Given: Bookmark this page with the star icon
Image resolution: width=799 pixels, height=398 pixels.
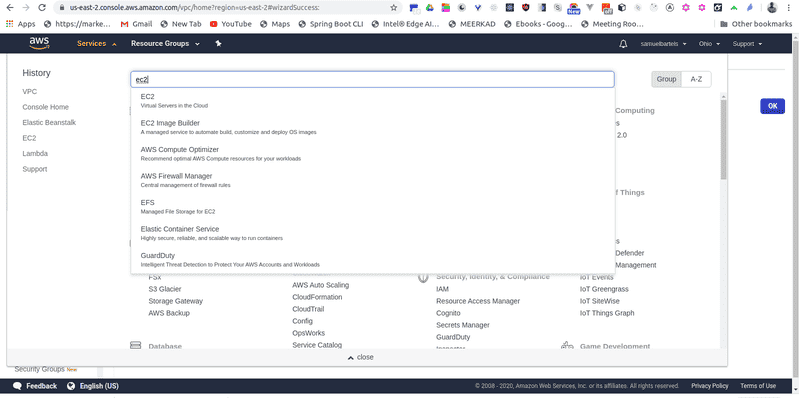Looking at the screenshot, I should [x=393, y=8].
